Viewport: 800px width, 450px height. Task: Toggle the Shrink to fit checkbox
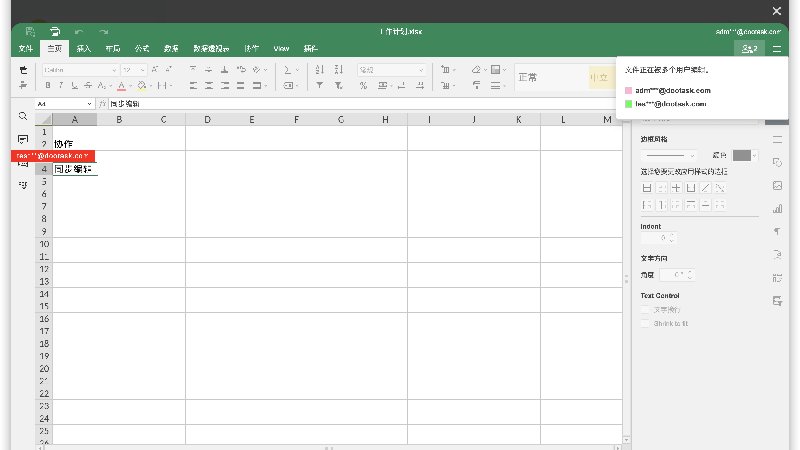[645, 323]
